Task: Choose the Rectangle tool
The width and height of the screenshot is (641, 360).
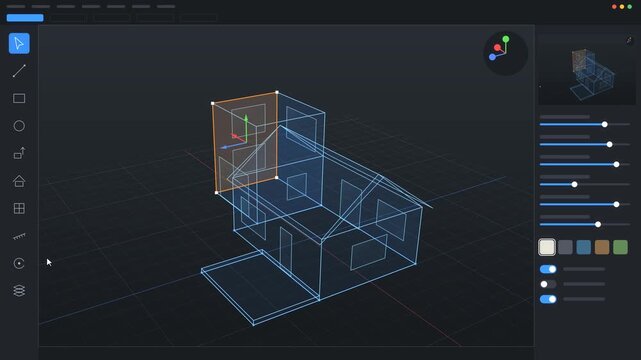Action: (19, 98)
